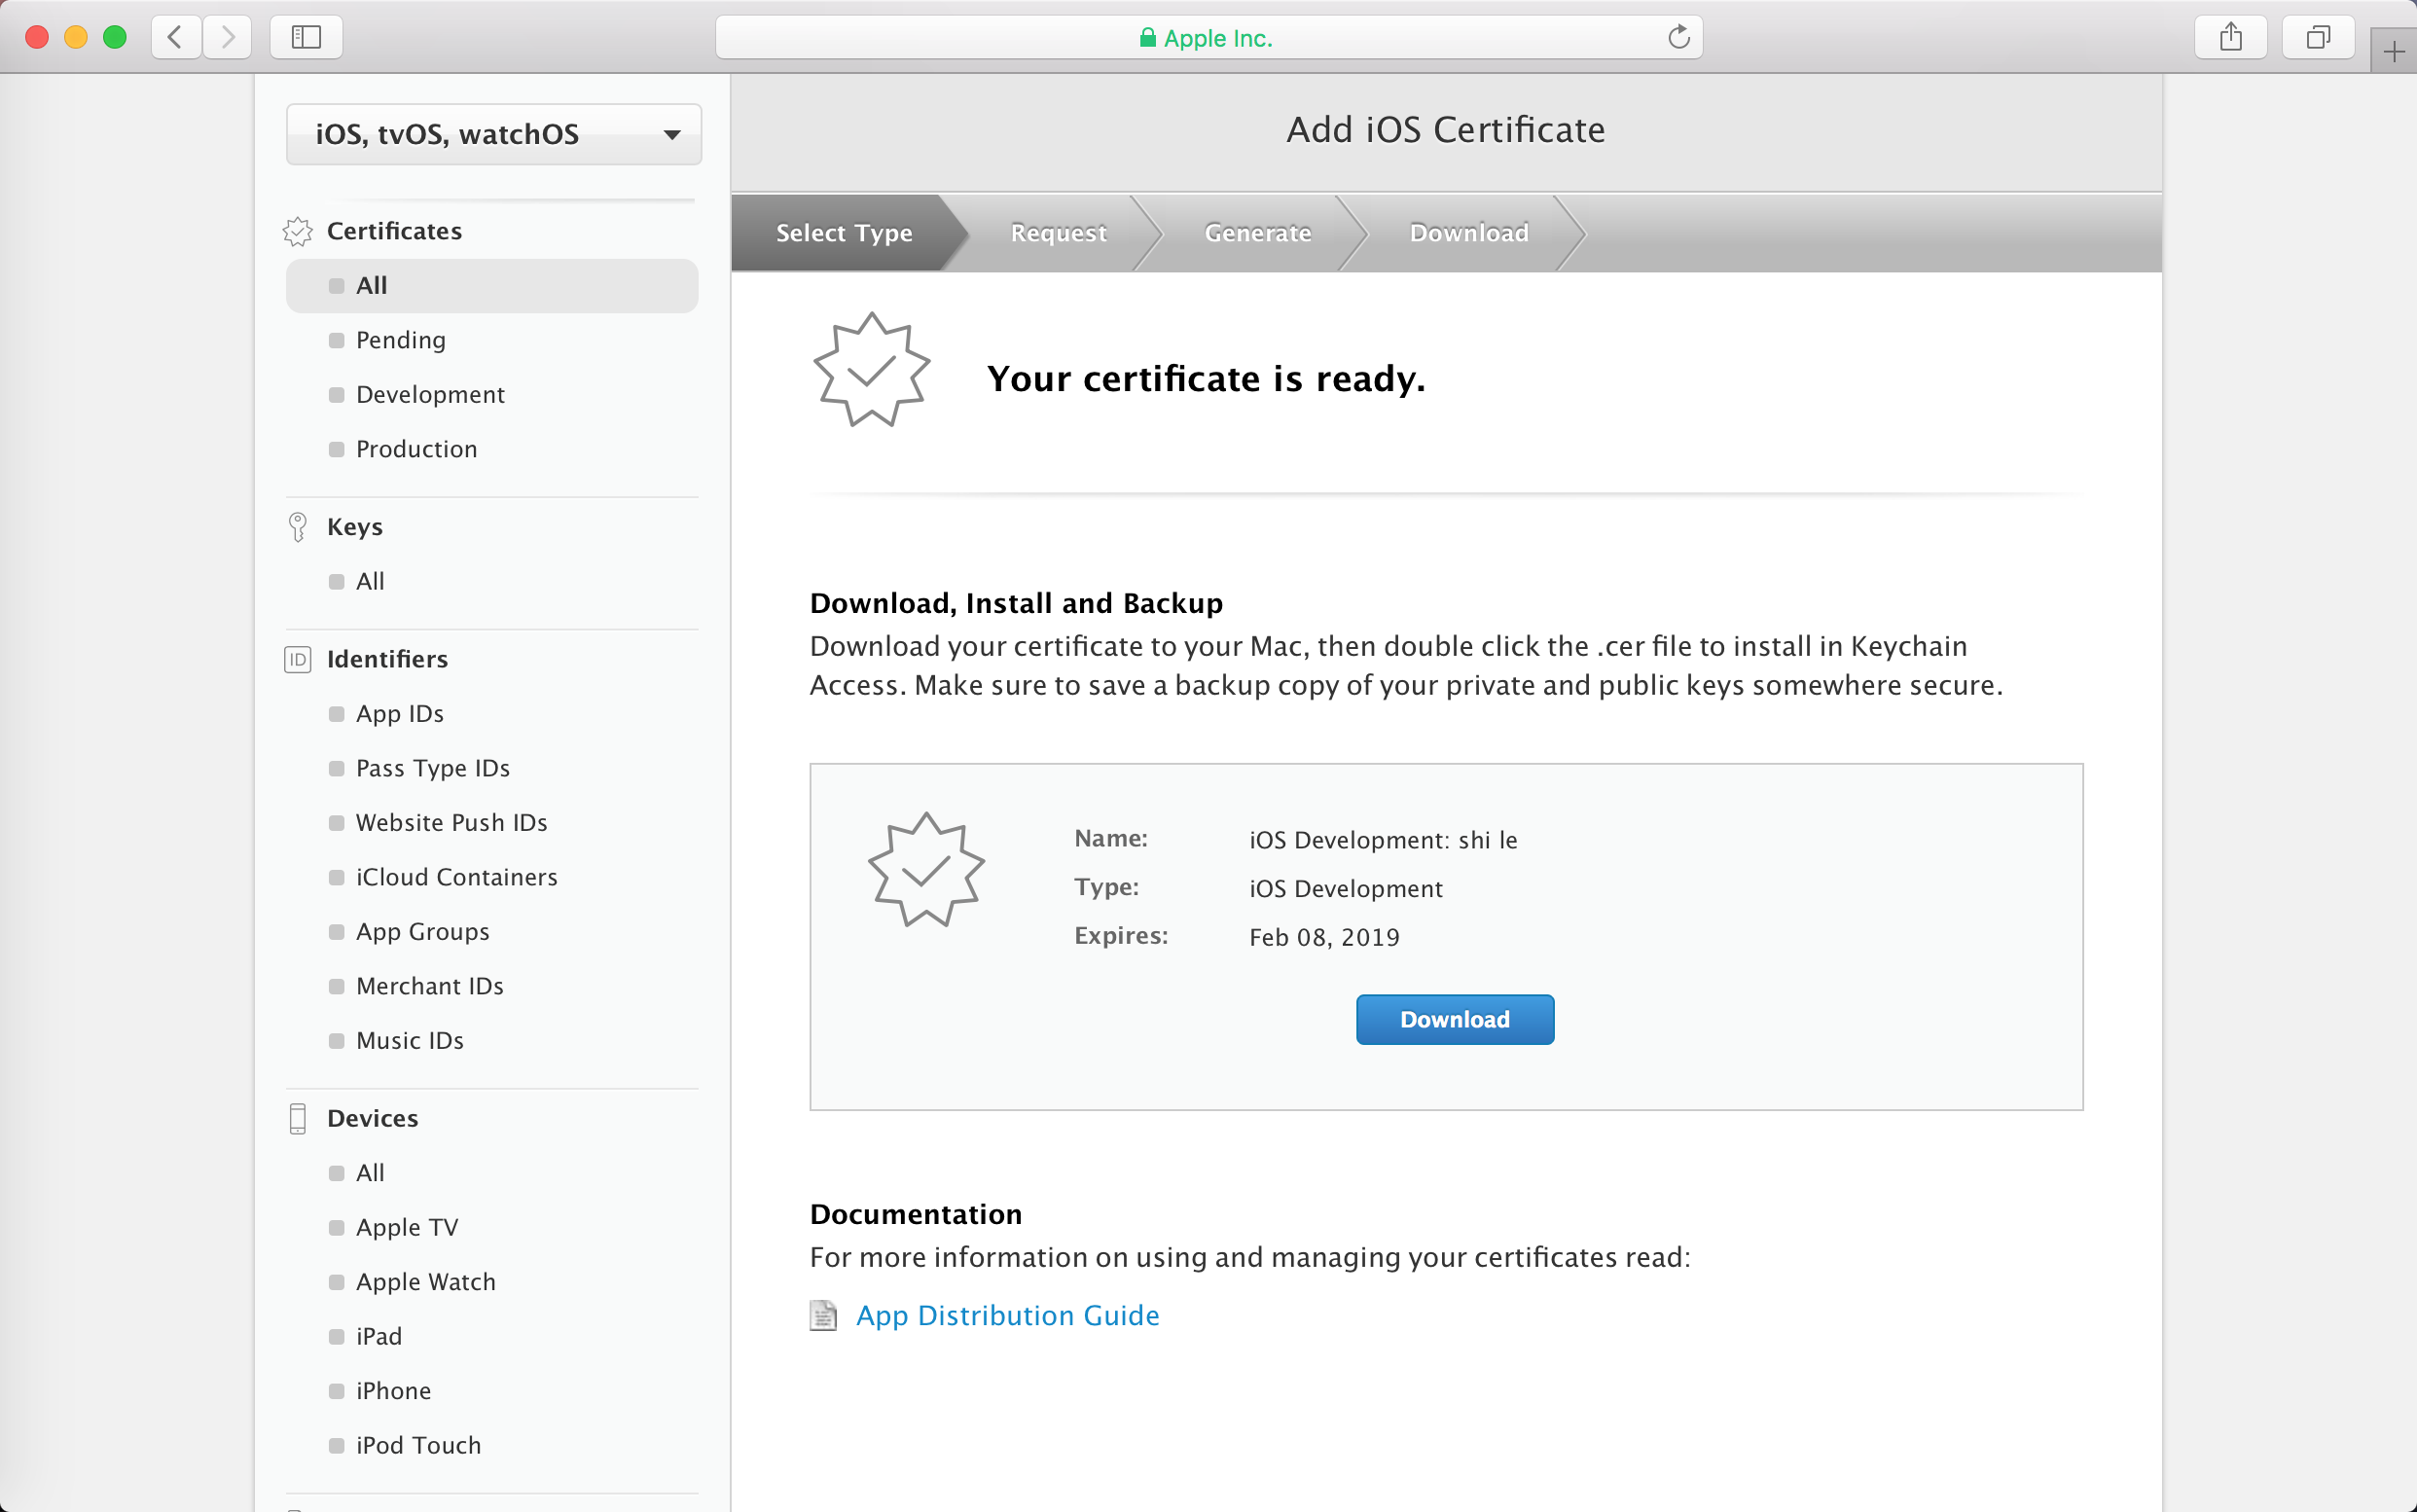Screen dimensions: 2417x1512
Task: Click the expiry date 'Feb 08, 2019'
Action: [1324, 938]
